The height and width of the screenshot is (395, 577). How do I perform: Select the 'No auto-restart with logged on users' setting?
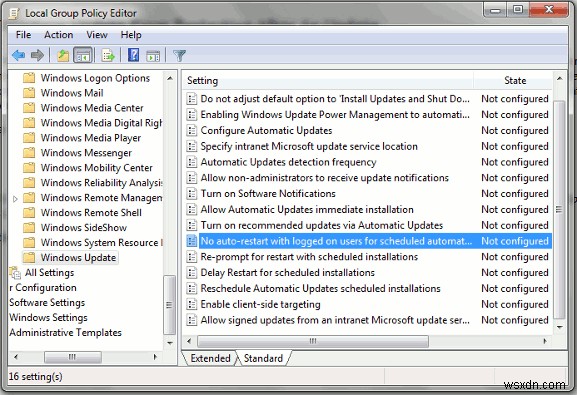(x=368, y=241)
